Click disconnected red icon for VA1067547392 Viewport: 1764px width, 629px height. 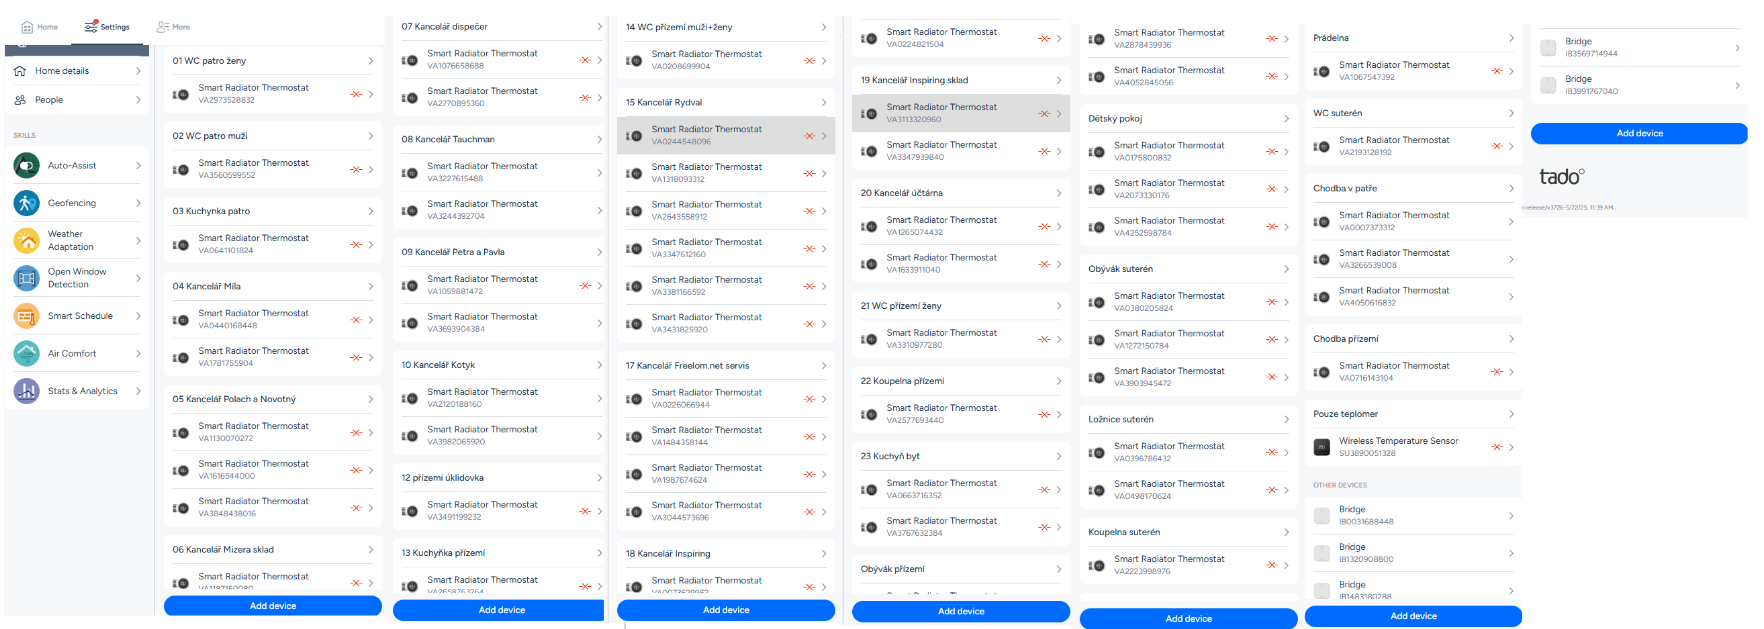tap(1497, 71)
